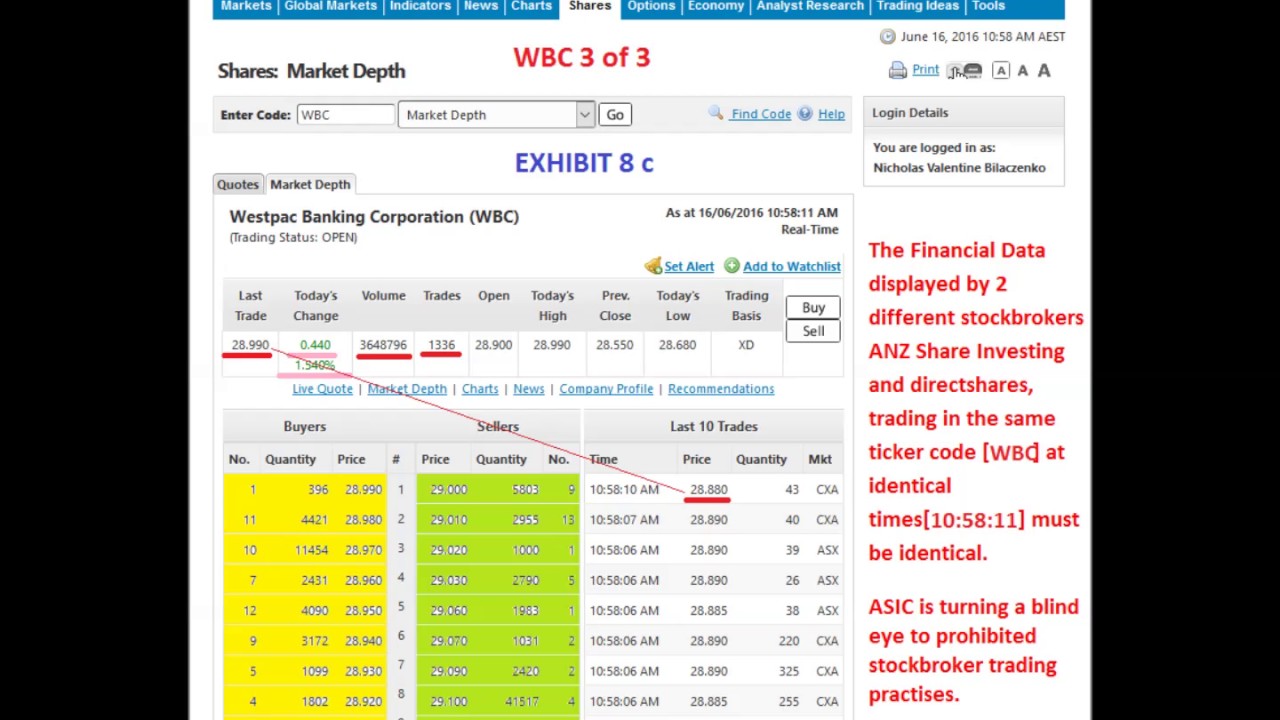Image resolution: width=1280 pixels, height=720 pixels.
Task: Click trade time 10:58:07 AM
Action: pos(624,520)
